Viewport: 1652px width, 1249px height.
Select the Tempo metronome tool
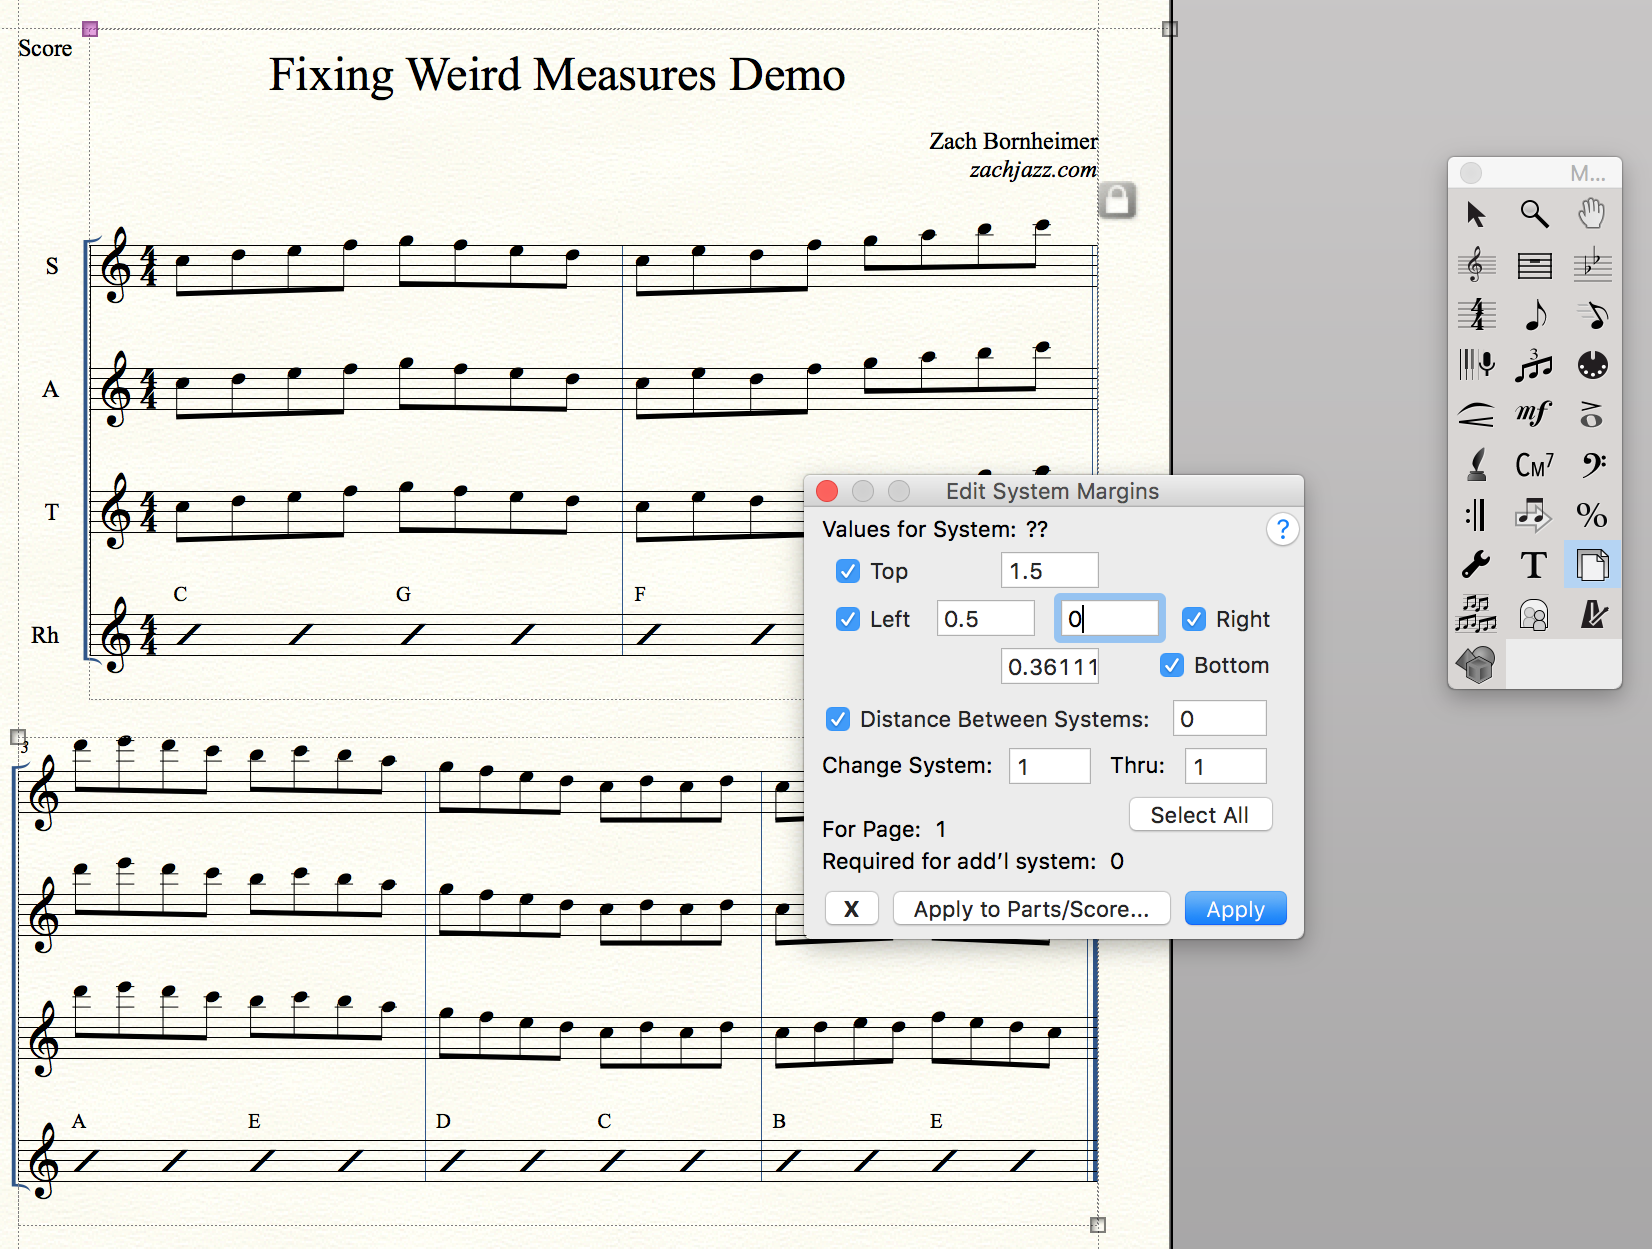pos(1591,615)
